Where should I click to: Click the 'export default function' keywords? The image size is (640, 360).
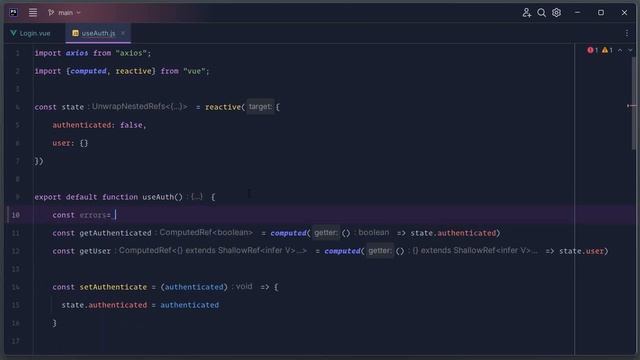(x=86, y=197)
